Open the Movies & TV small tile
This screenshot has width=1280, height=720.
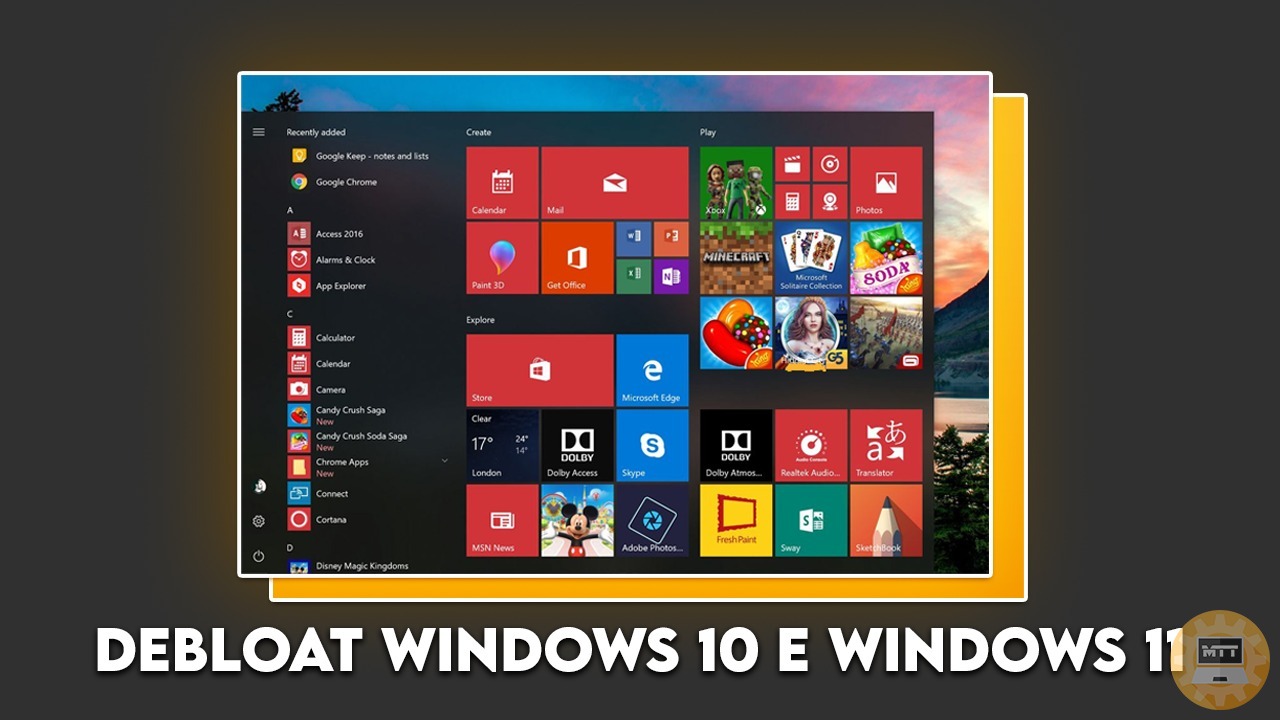point(792,164)
